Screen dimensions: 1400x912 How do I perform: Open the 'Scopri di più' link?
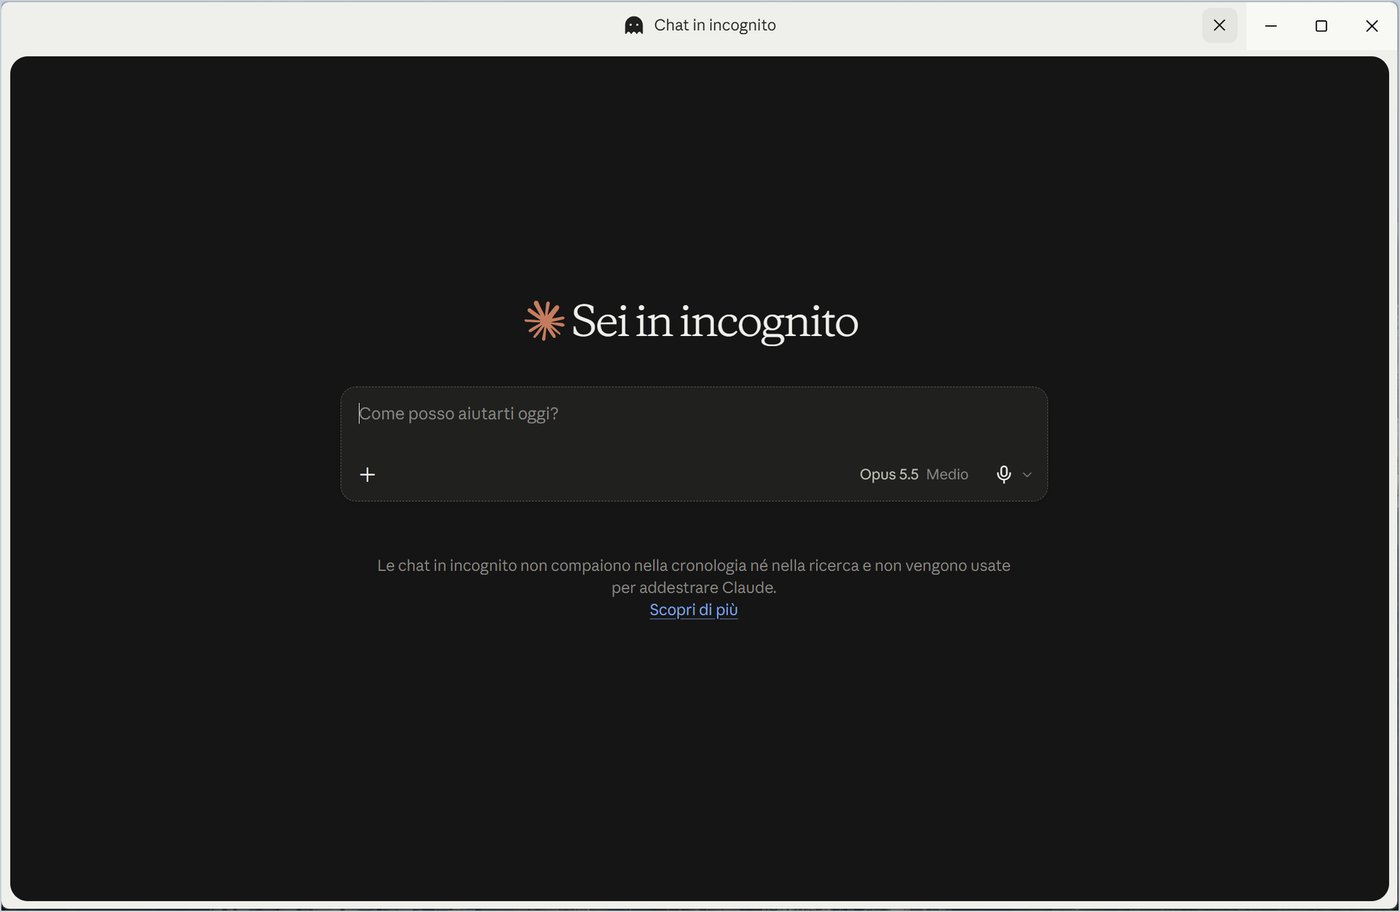694,609
